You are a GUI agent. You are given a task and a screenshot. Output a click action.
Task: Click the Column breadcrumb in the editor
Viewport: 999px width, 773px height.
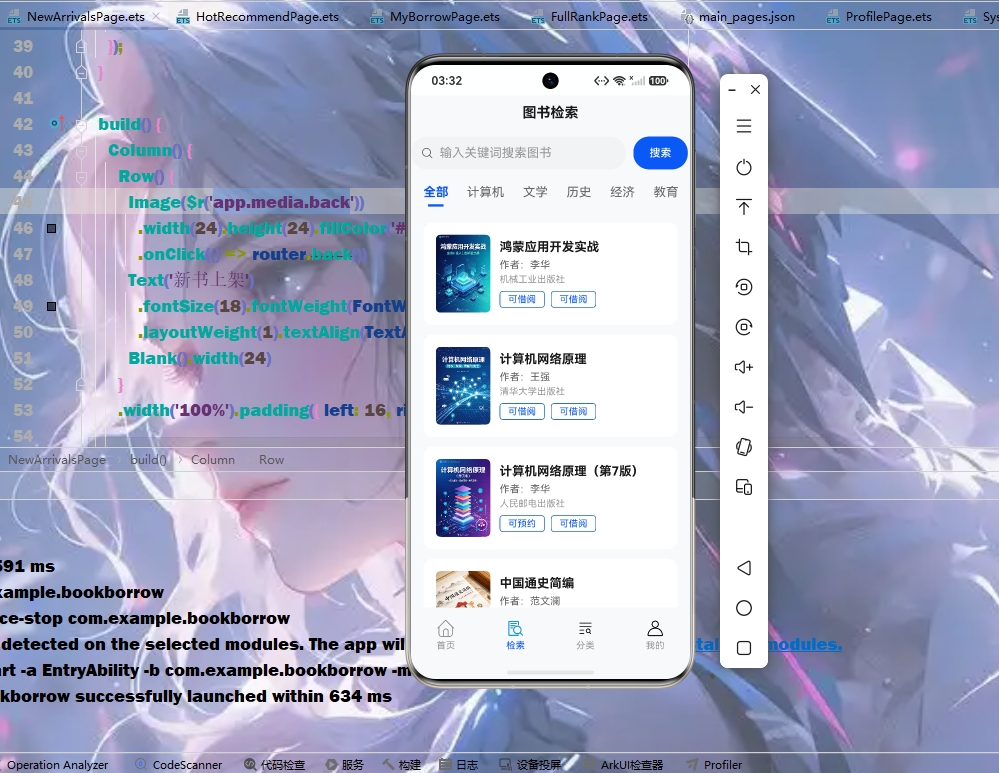point(213,459)
